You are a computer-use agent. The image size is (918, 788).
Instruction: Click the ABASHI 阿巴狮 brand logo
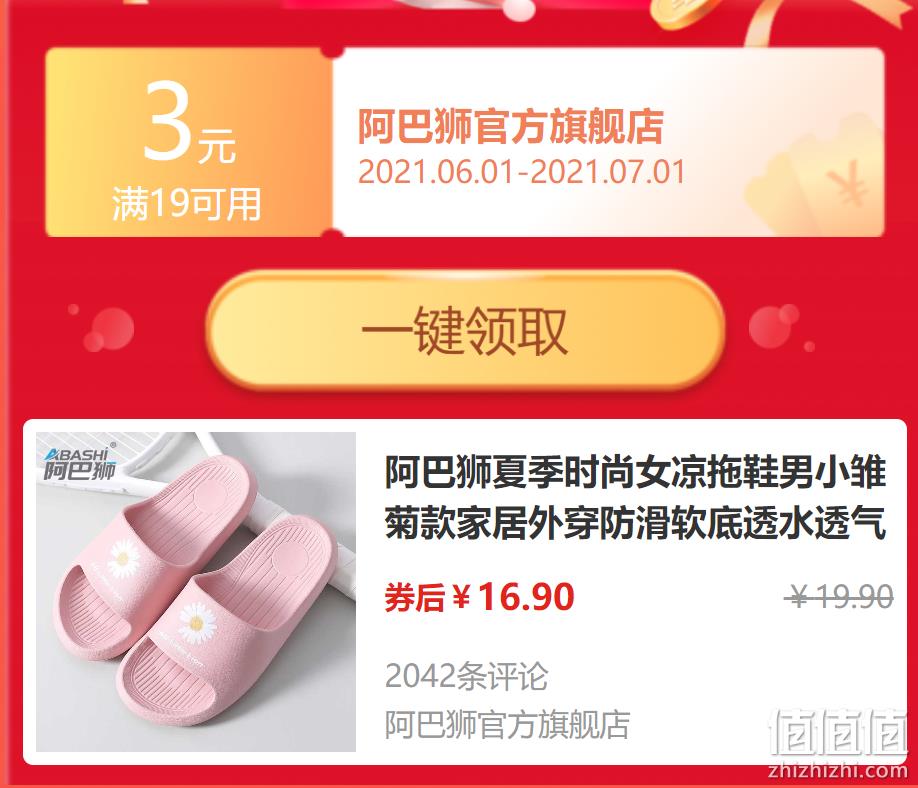pyautogui.click(x=80, y=464)
